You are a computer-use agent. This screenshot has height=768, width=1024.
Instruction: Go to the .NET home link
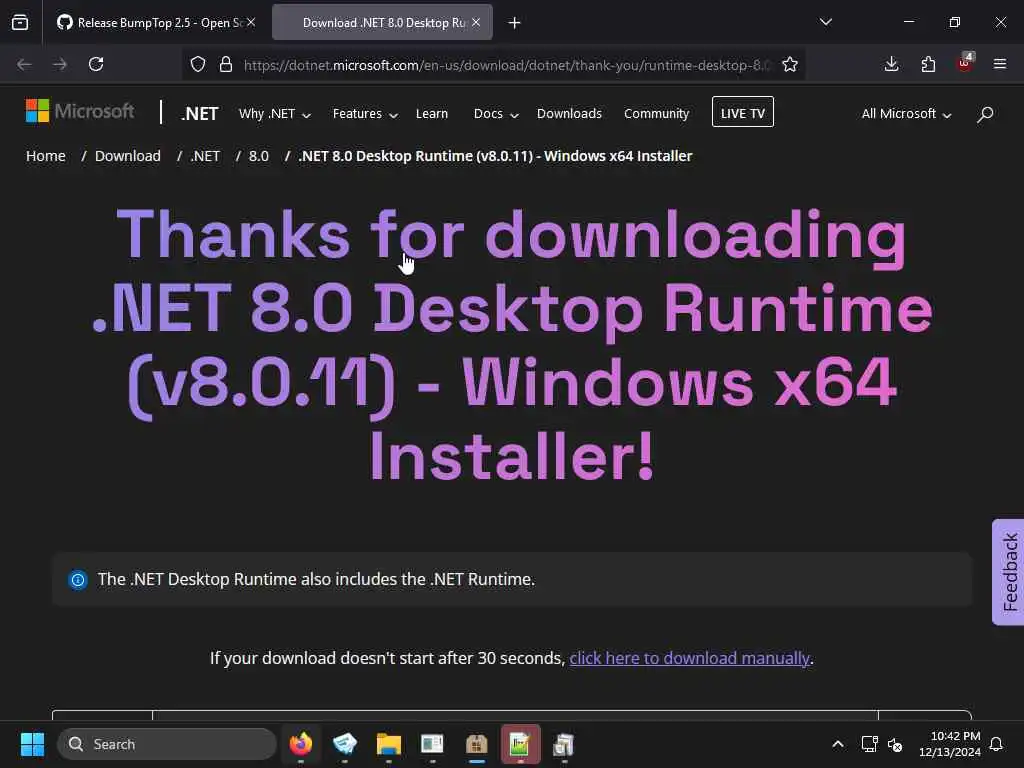point(200,114)
